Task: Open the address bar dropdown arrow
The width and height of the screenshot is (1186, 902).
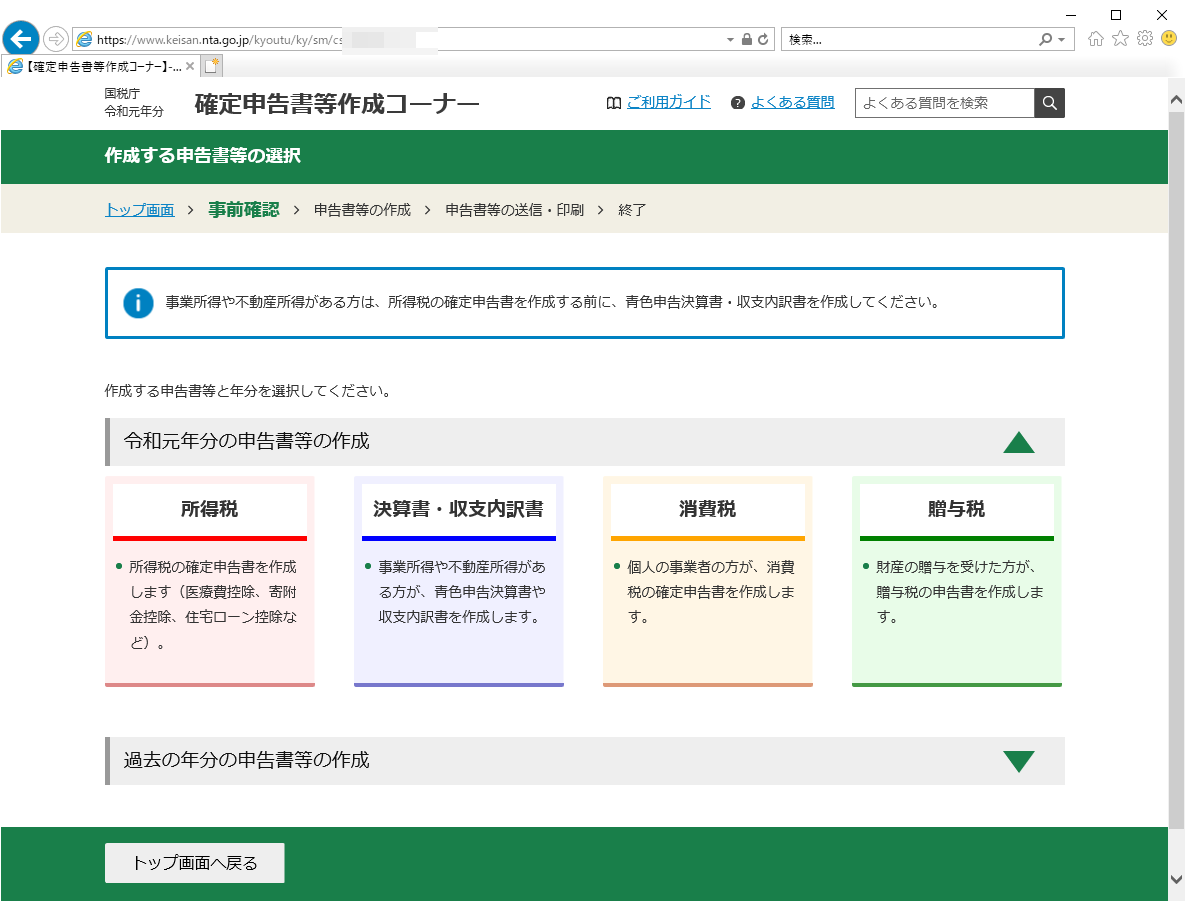Action: [730, 39]
